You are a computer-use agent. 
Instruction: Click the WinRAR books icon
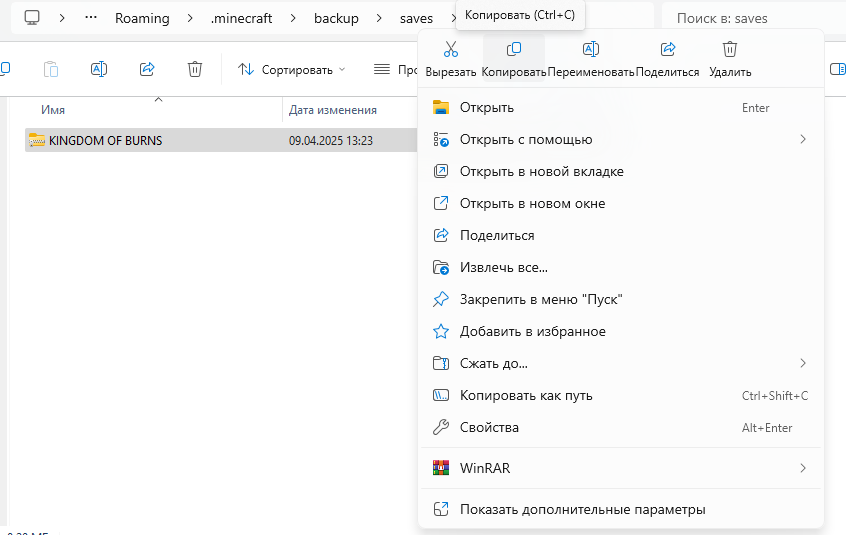coord(441,468)
